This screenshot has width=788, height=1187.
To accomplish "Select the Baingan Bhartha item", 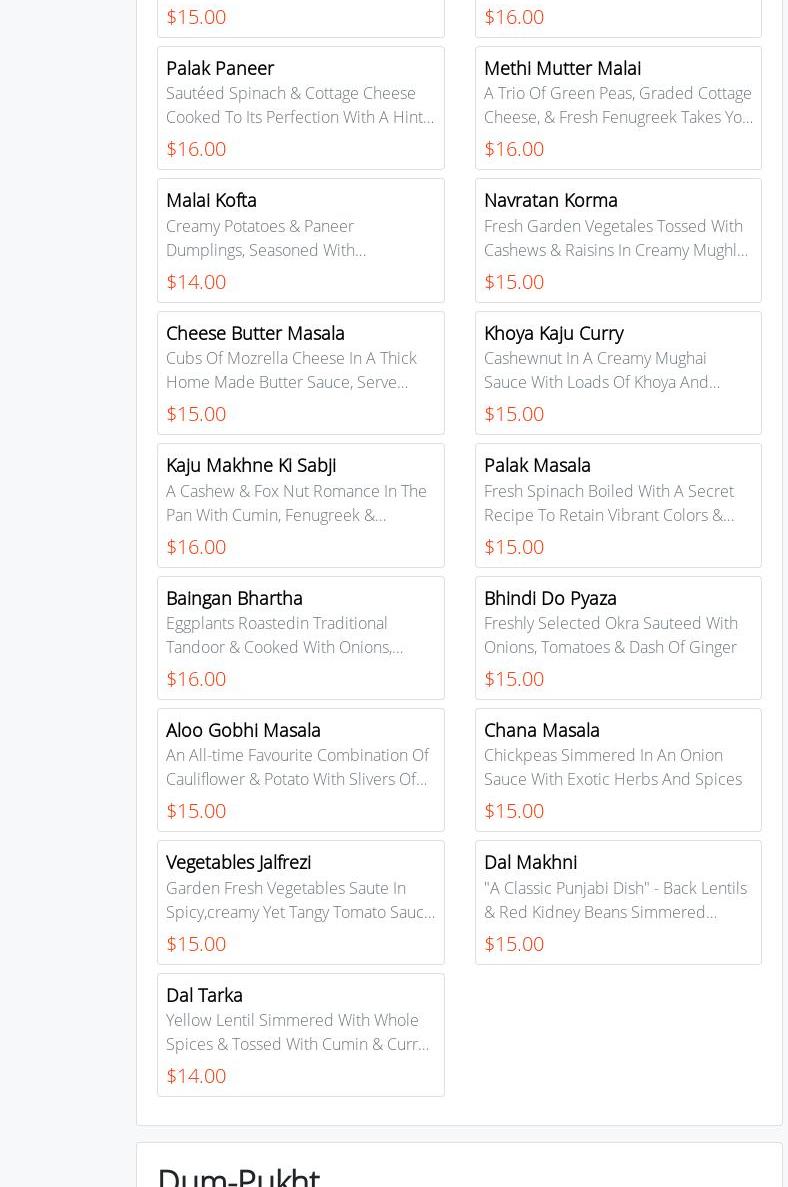I will click(x=234, y=598).
